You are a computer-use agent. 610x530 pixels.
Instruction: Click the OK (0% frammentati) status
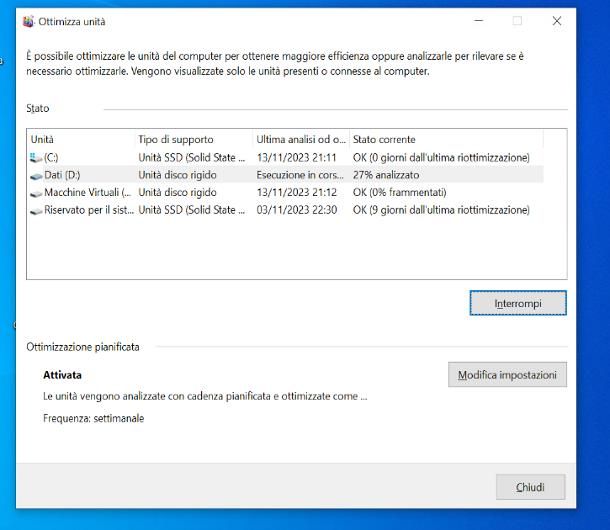tap(400, 192)
